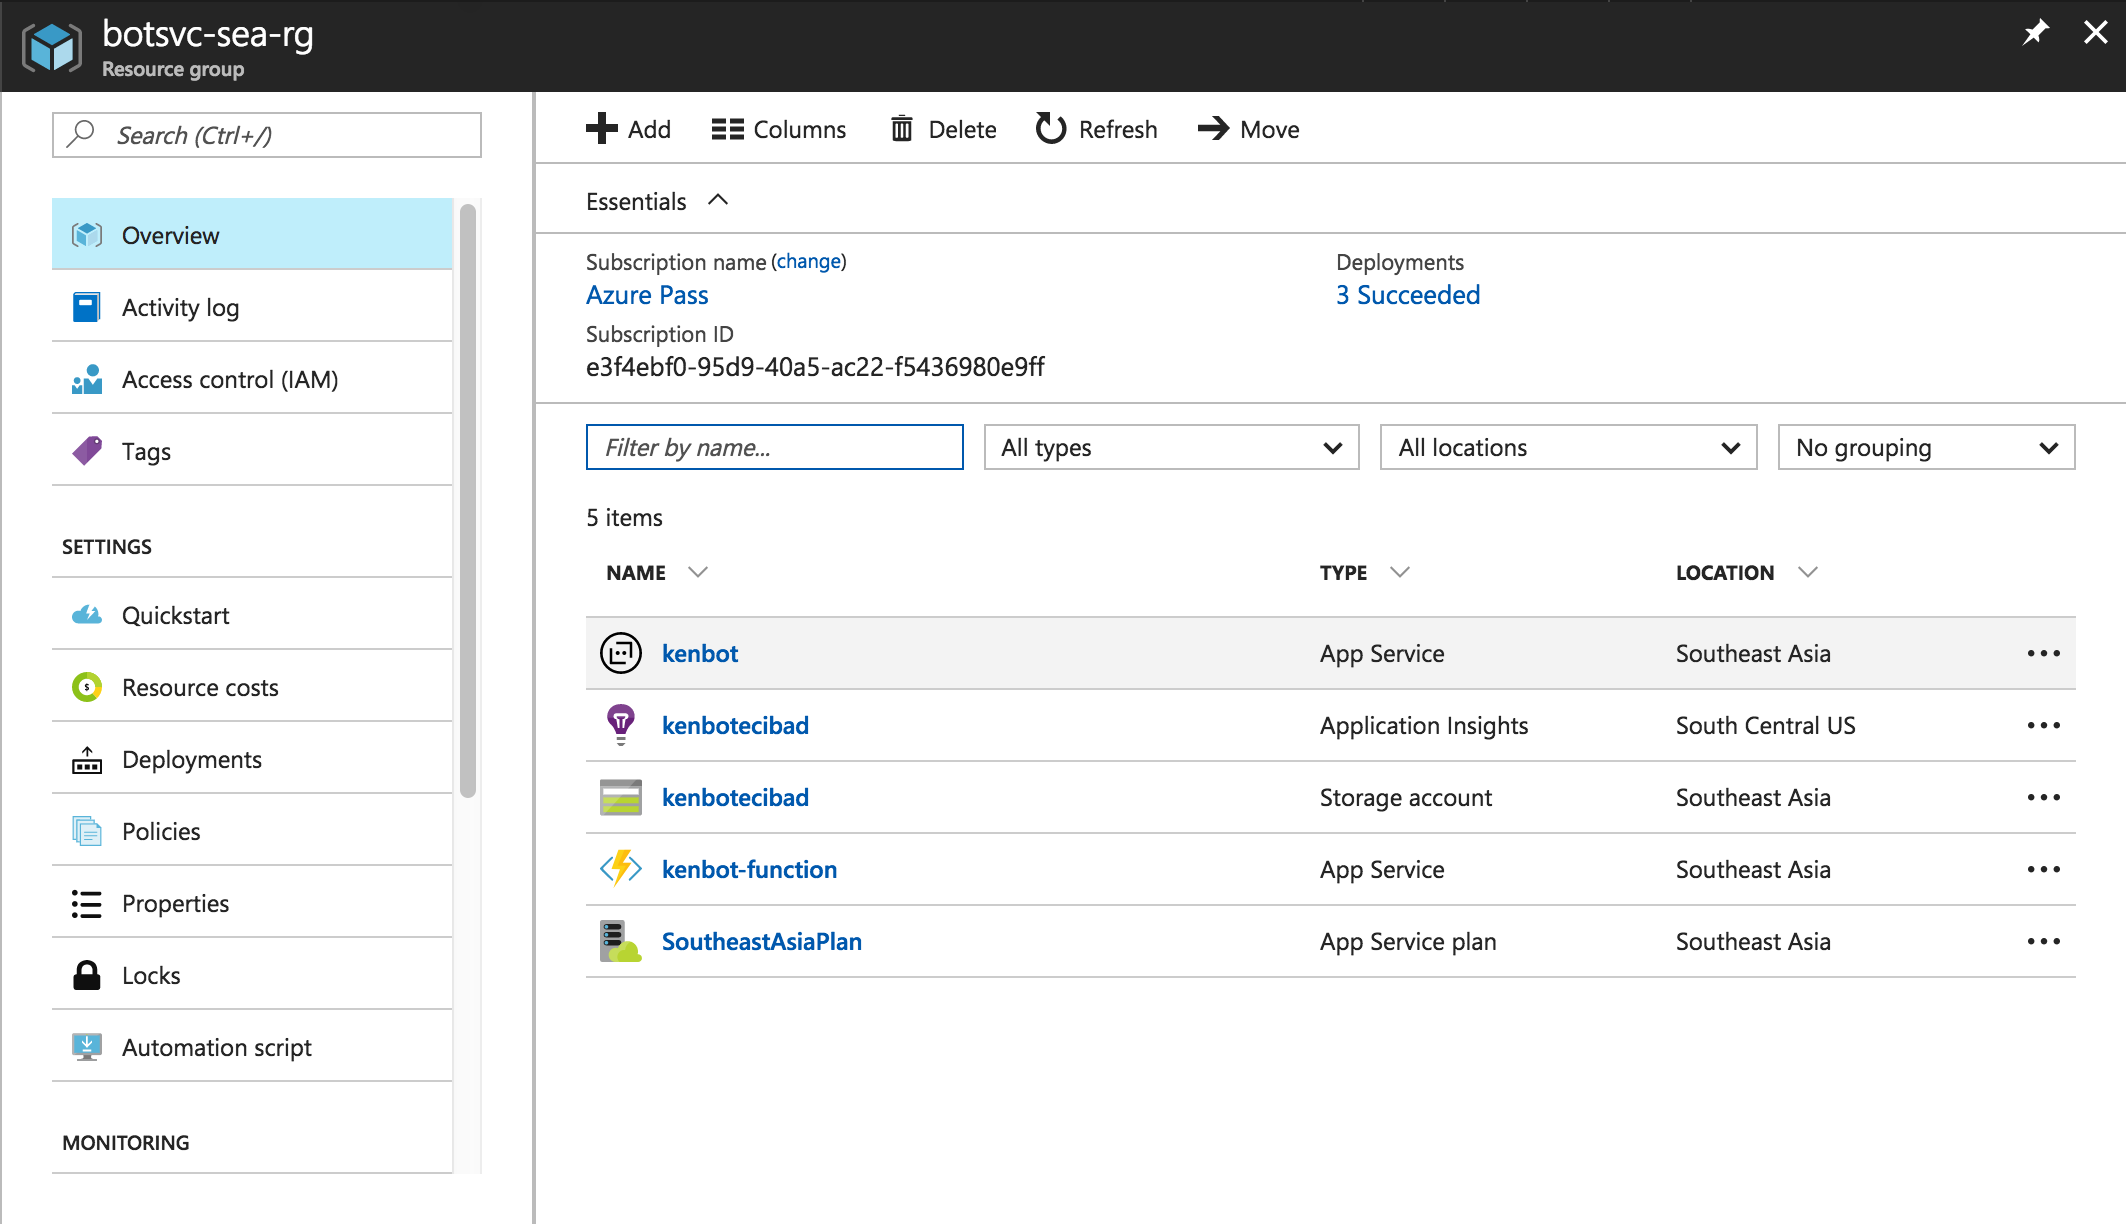This screenshot has height=1224, width=2126.
Task: Click the Filter by name field
Action: click(x=775, y=447)
